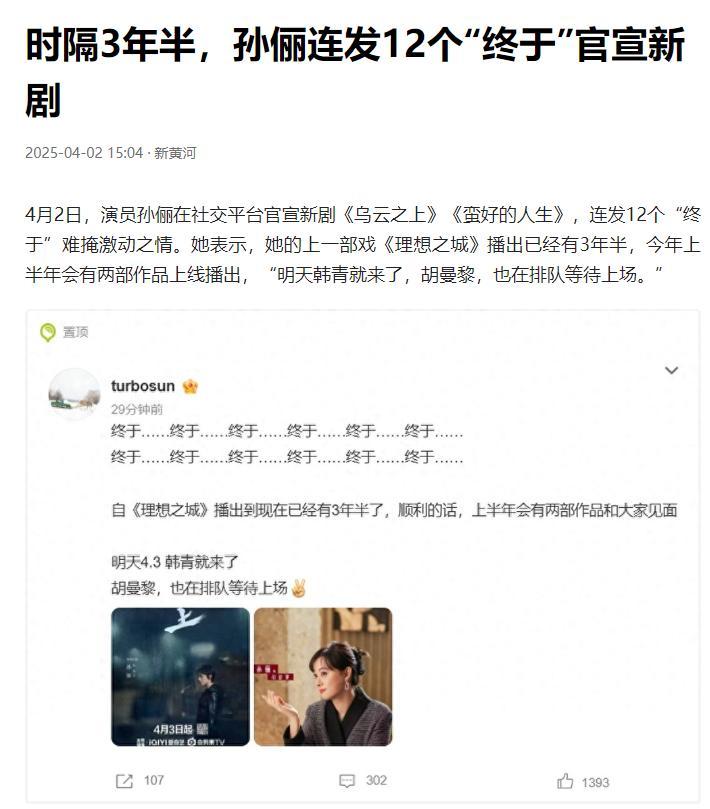The image size is (710, 809).
Task: Open the turbosun profile avatar
Action: point(74,394)
